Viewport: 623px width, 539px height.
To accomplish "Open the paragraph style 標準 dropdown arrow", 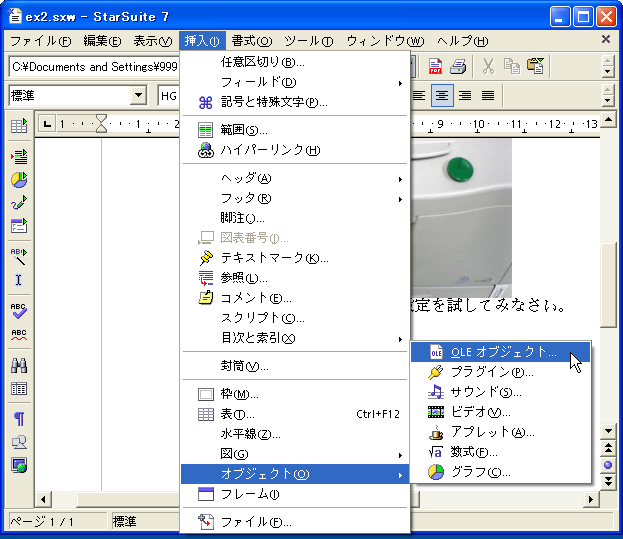I will [138, 95].
